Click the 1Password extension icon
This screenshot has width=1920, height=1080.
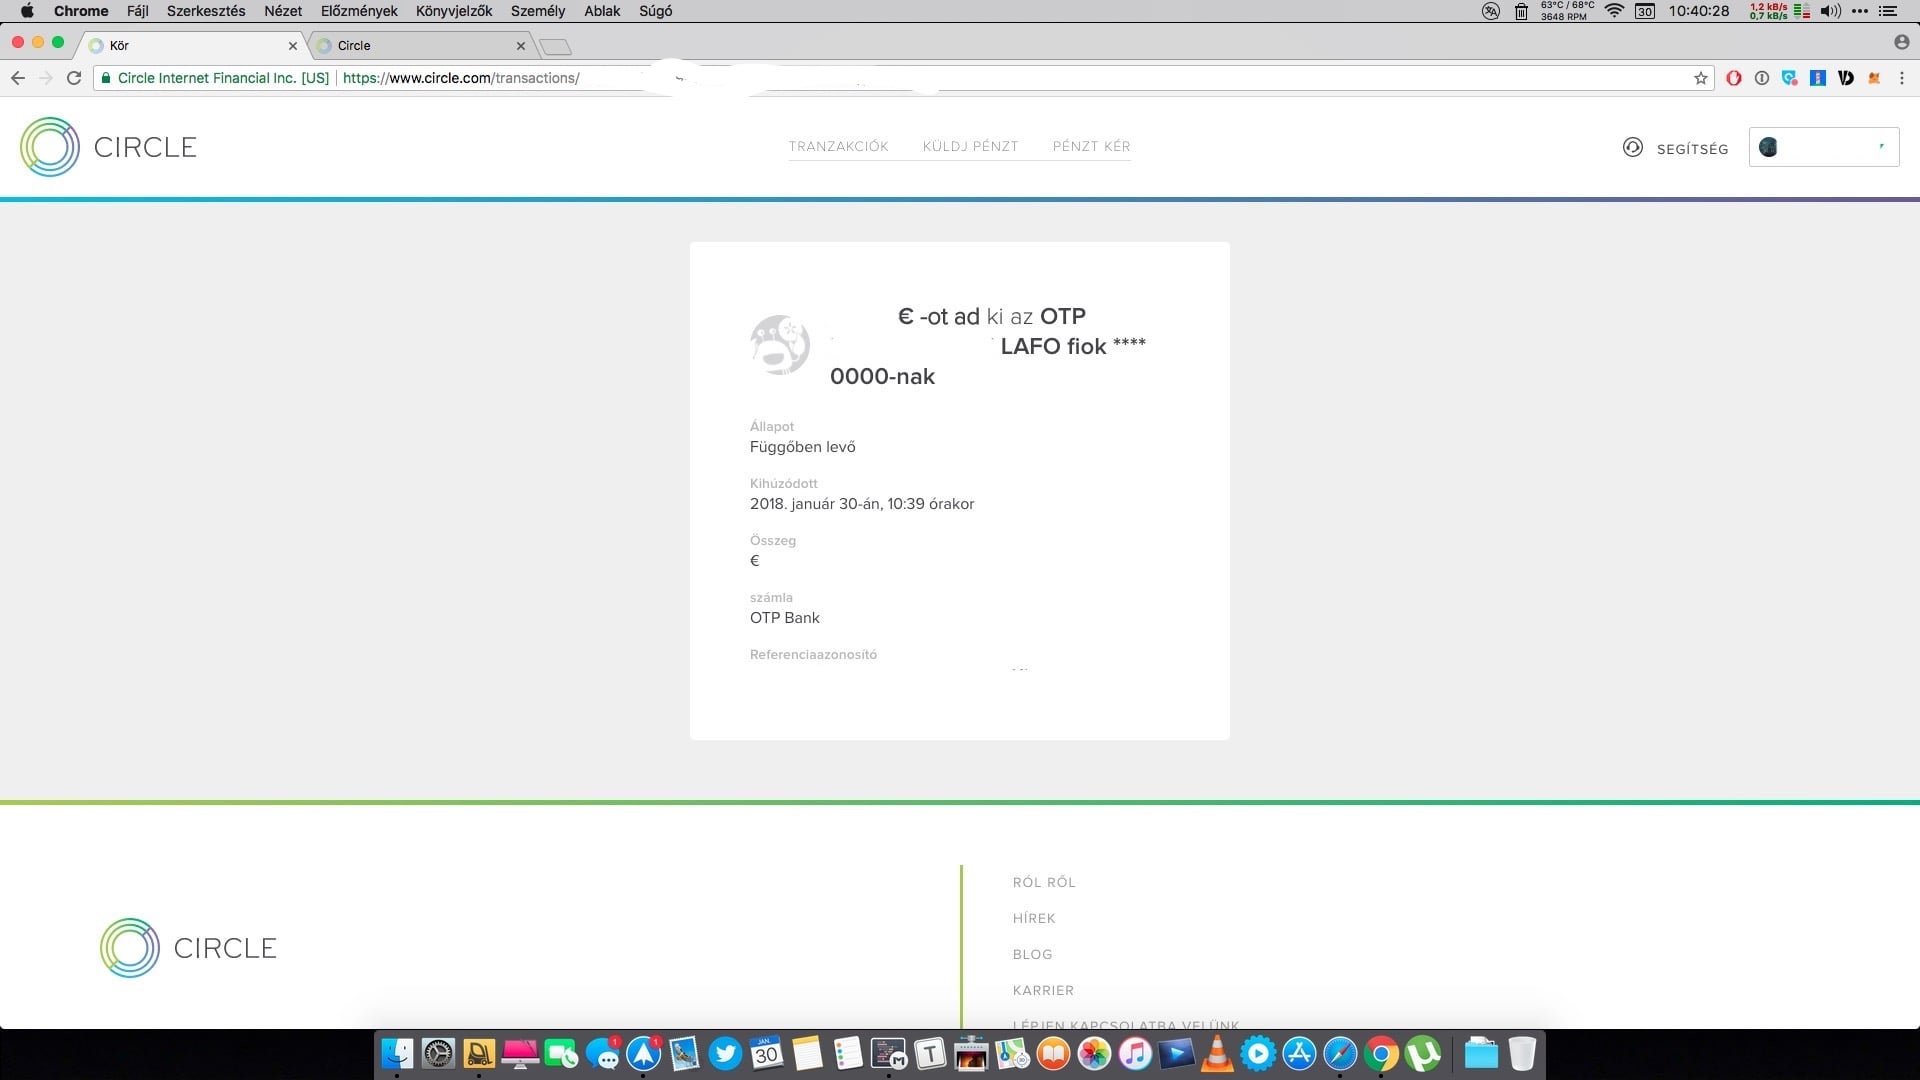pyautogui.click(x=1762, y=78)
